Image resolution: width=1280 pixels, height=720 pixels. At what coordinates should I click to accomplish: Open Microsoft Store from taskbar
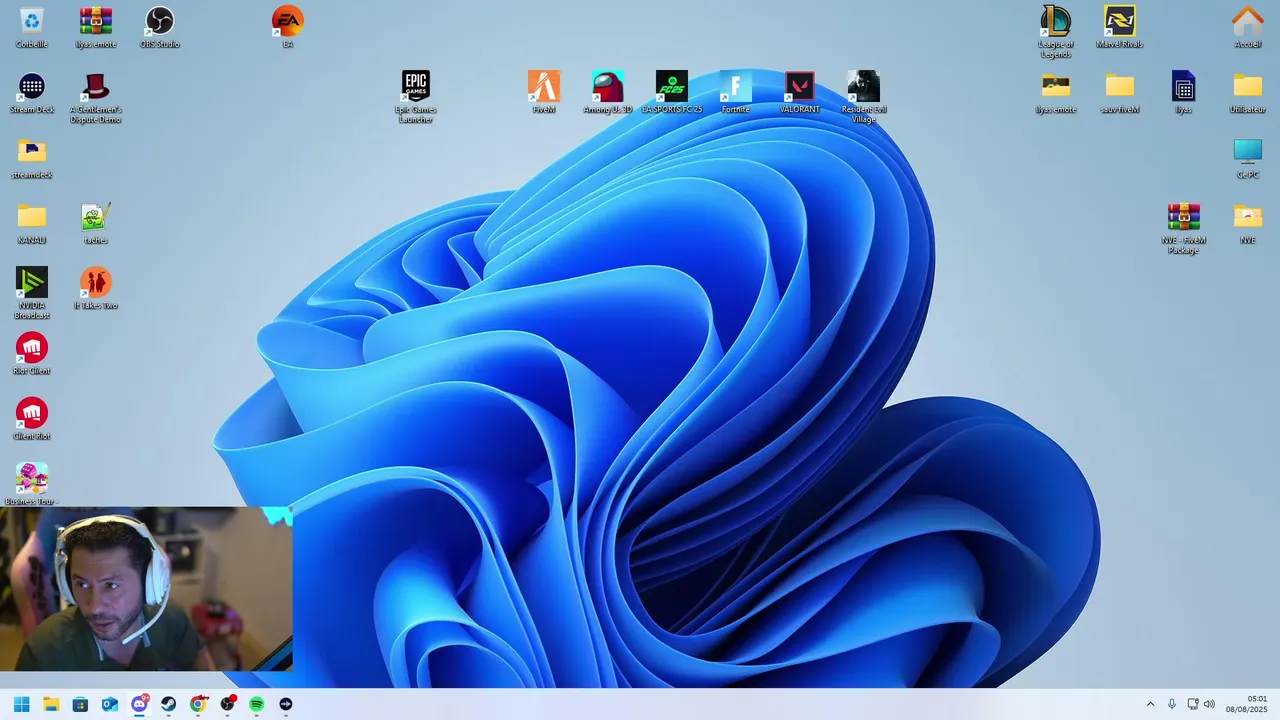(80, 704)
